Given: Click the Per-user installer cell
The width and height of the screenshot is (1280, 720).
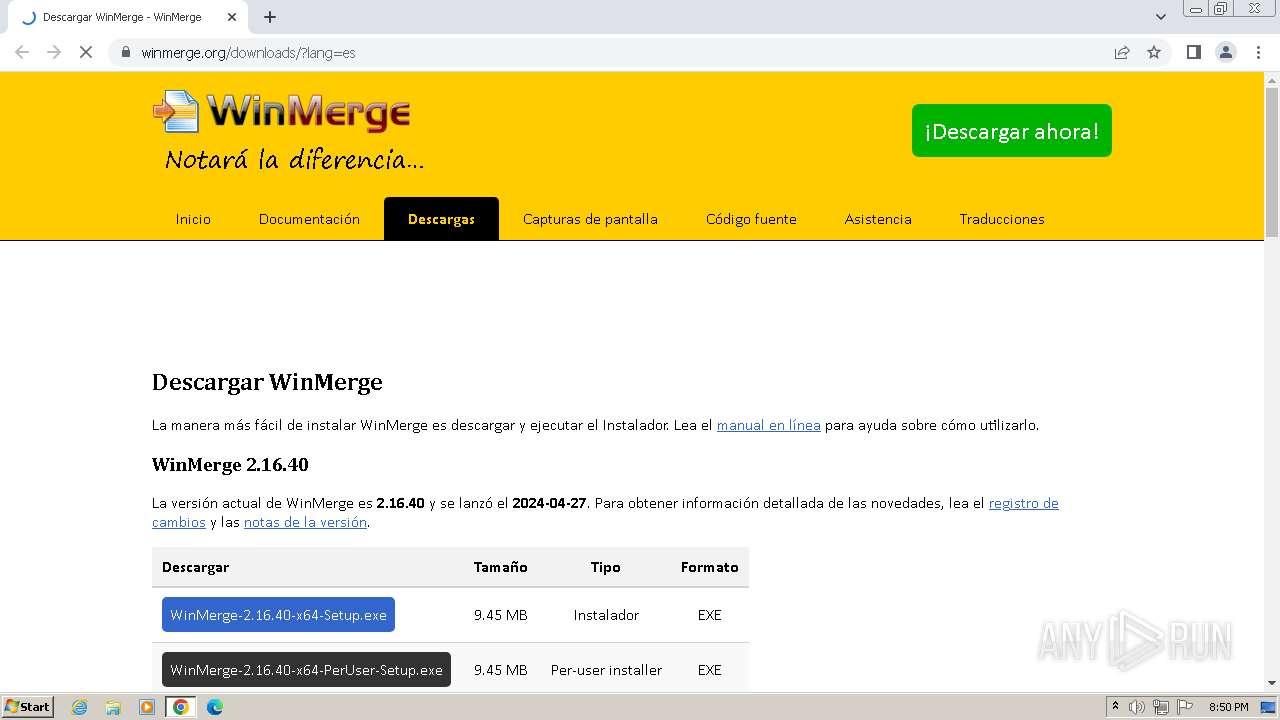Looking at the screenshot, I should pos(606,670).
